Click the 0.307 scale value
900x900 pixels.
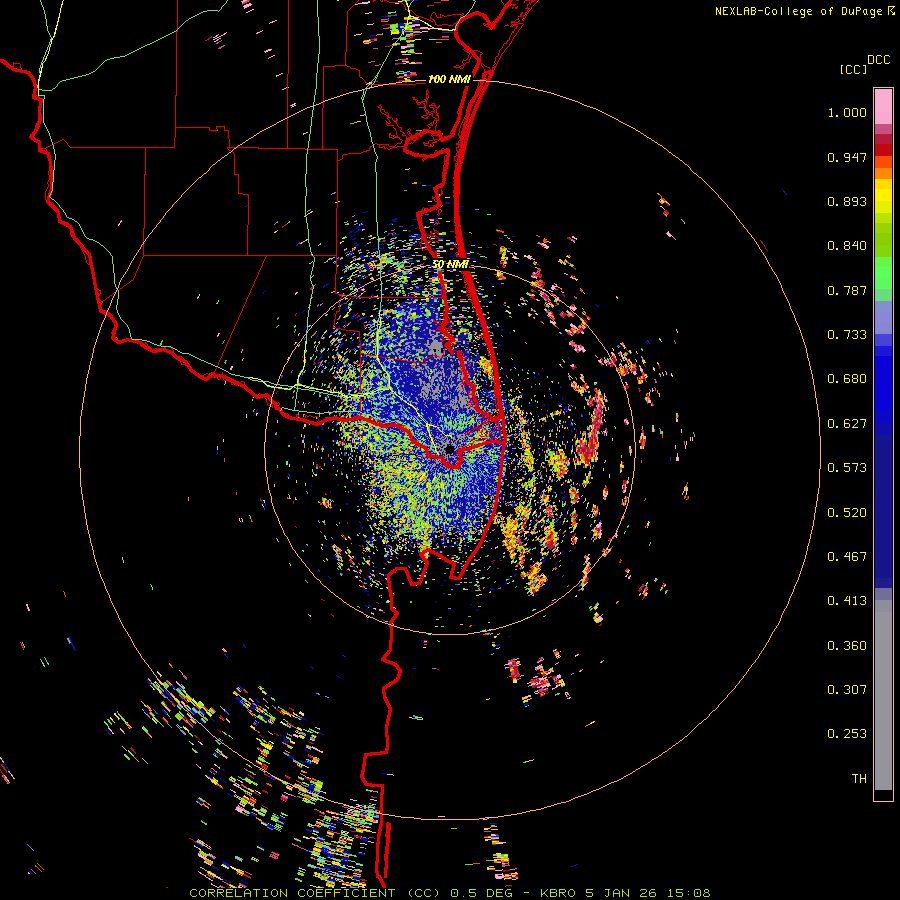pyautogui.click(x=847, y=690)
